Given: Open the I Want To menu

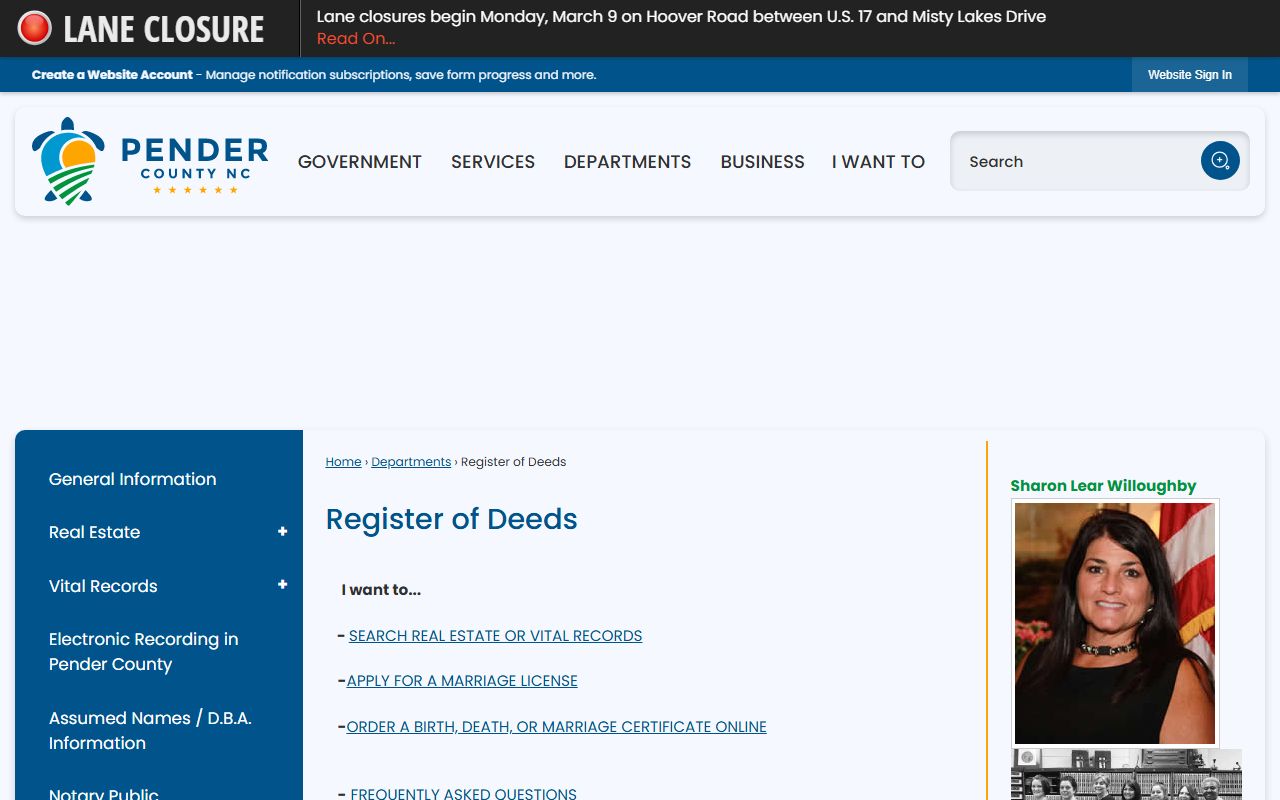Looking at the screenshot, I should click(x=879, y=162).
